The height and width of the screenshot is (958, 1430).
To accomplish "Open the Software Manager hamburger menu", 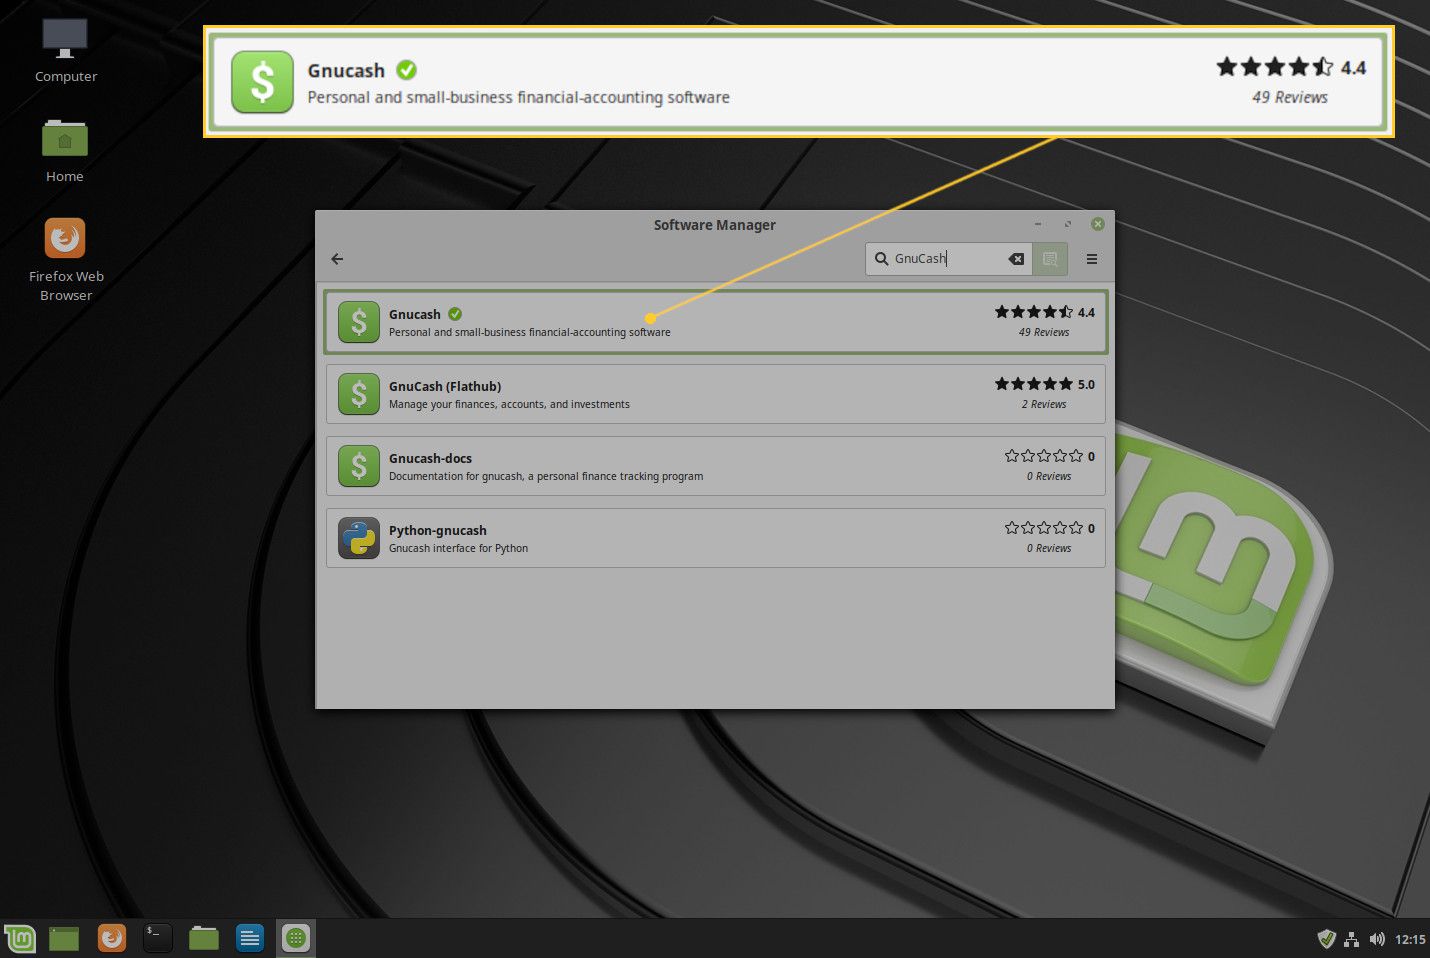I will coord(1092,259).
